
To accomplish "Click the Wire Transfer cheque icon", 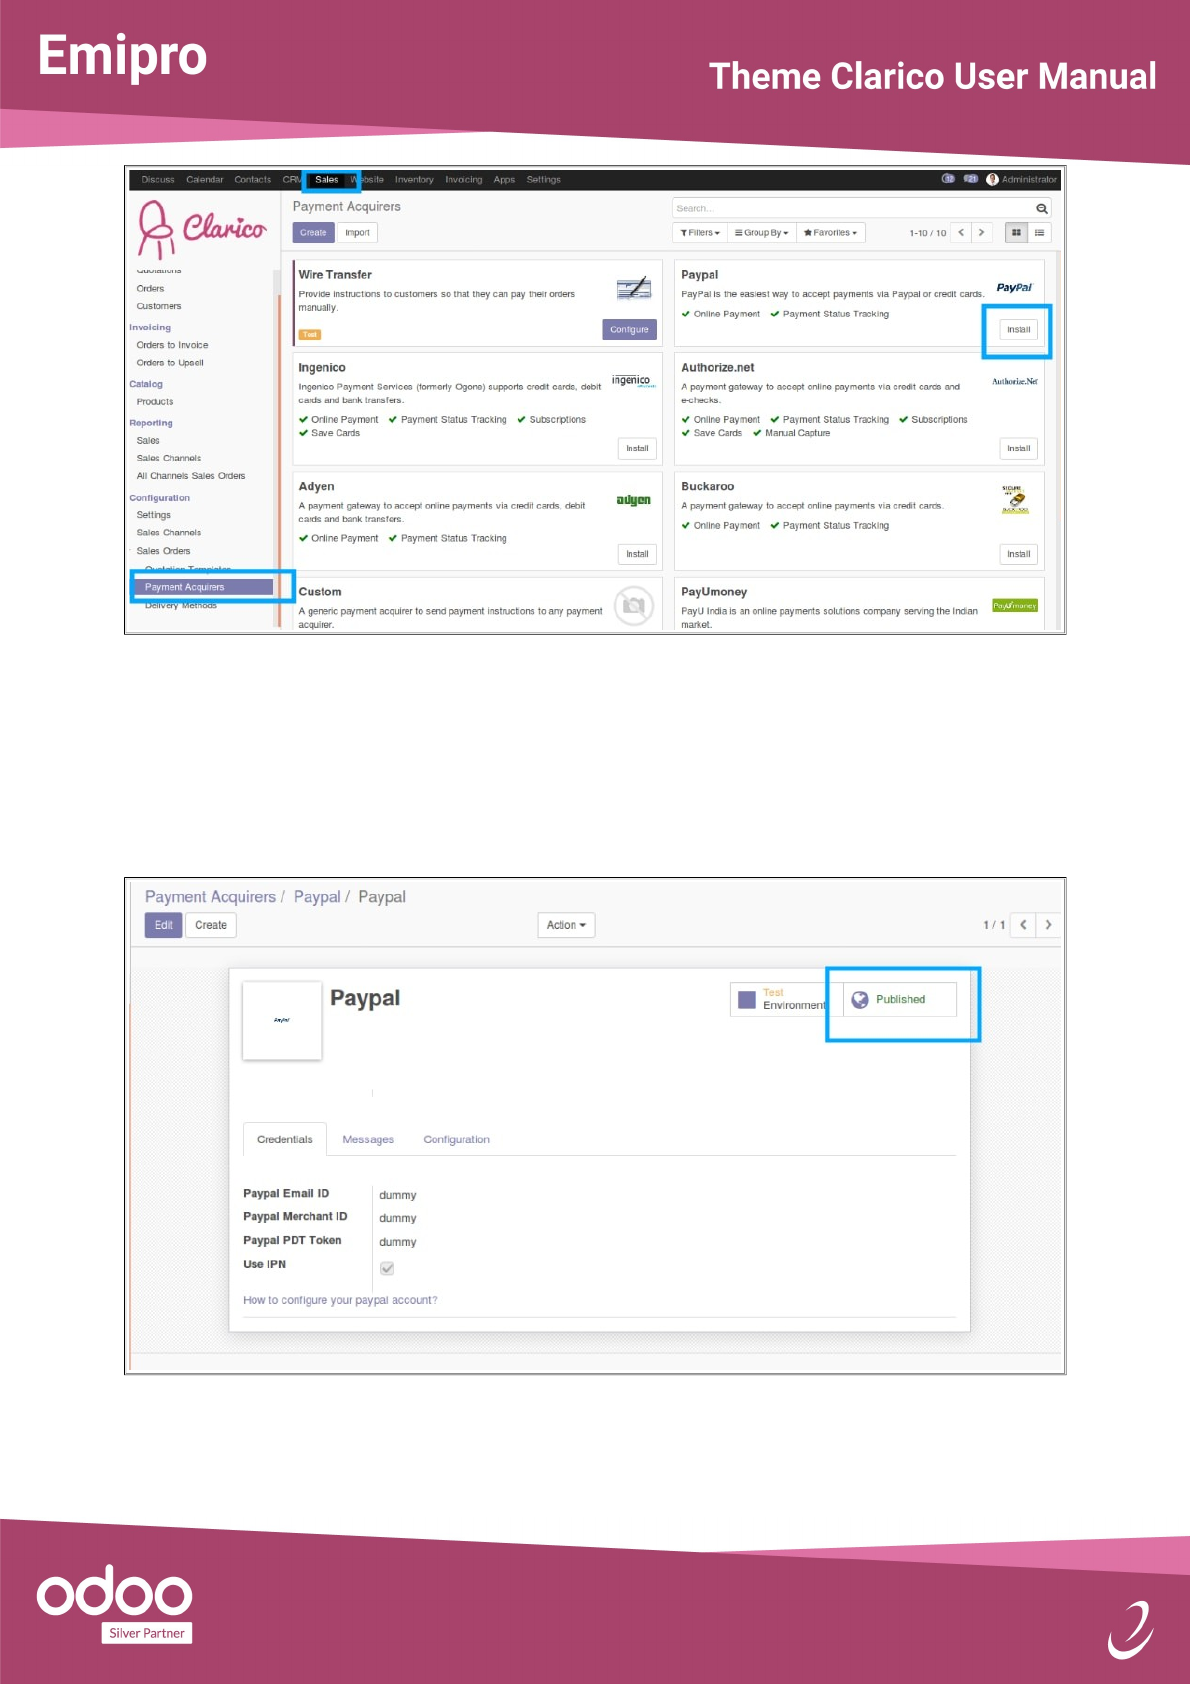I will click(x=633, y=288).
